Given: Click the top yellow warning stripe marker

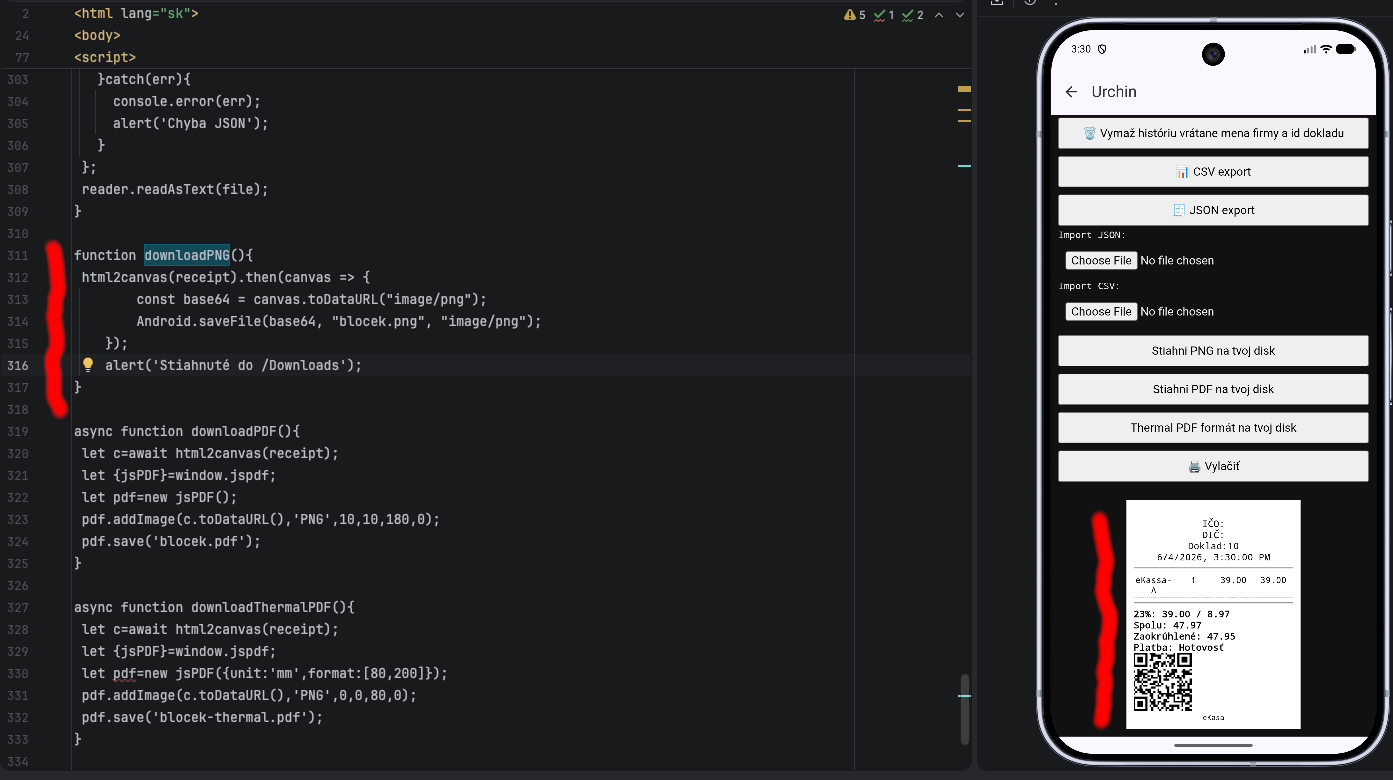Looking at the screenshot, I should pyautogui.click(x=964, y=89).
